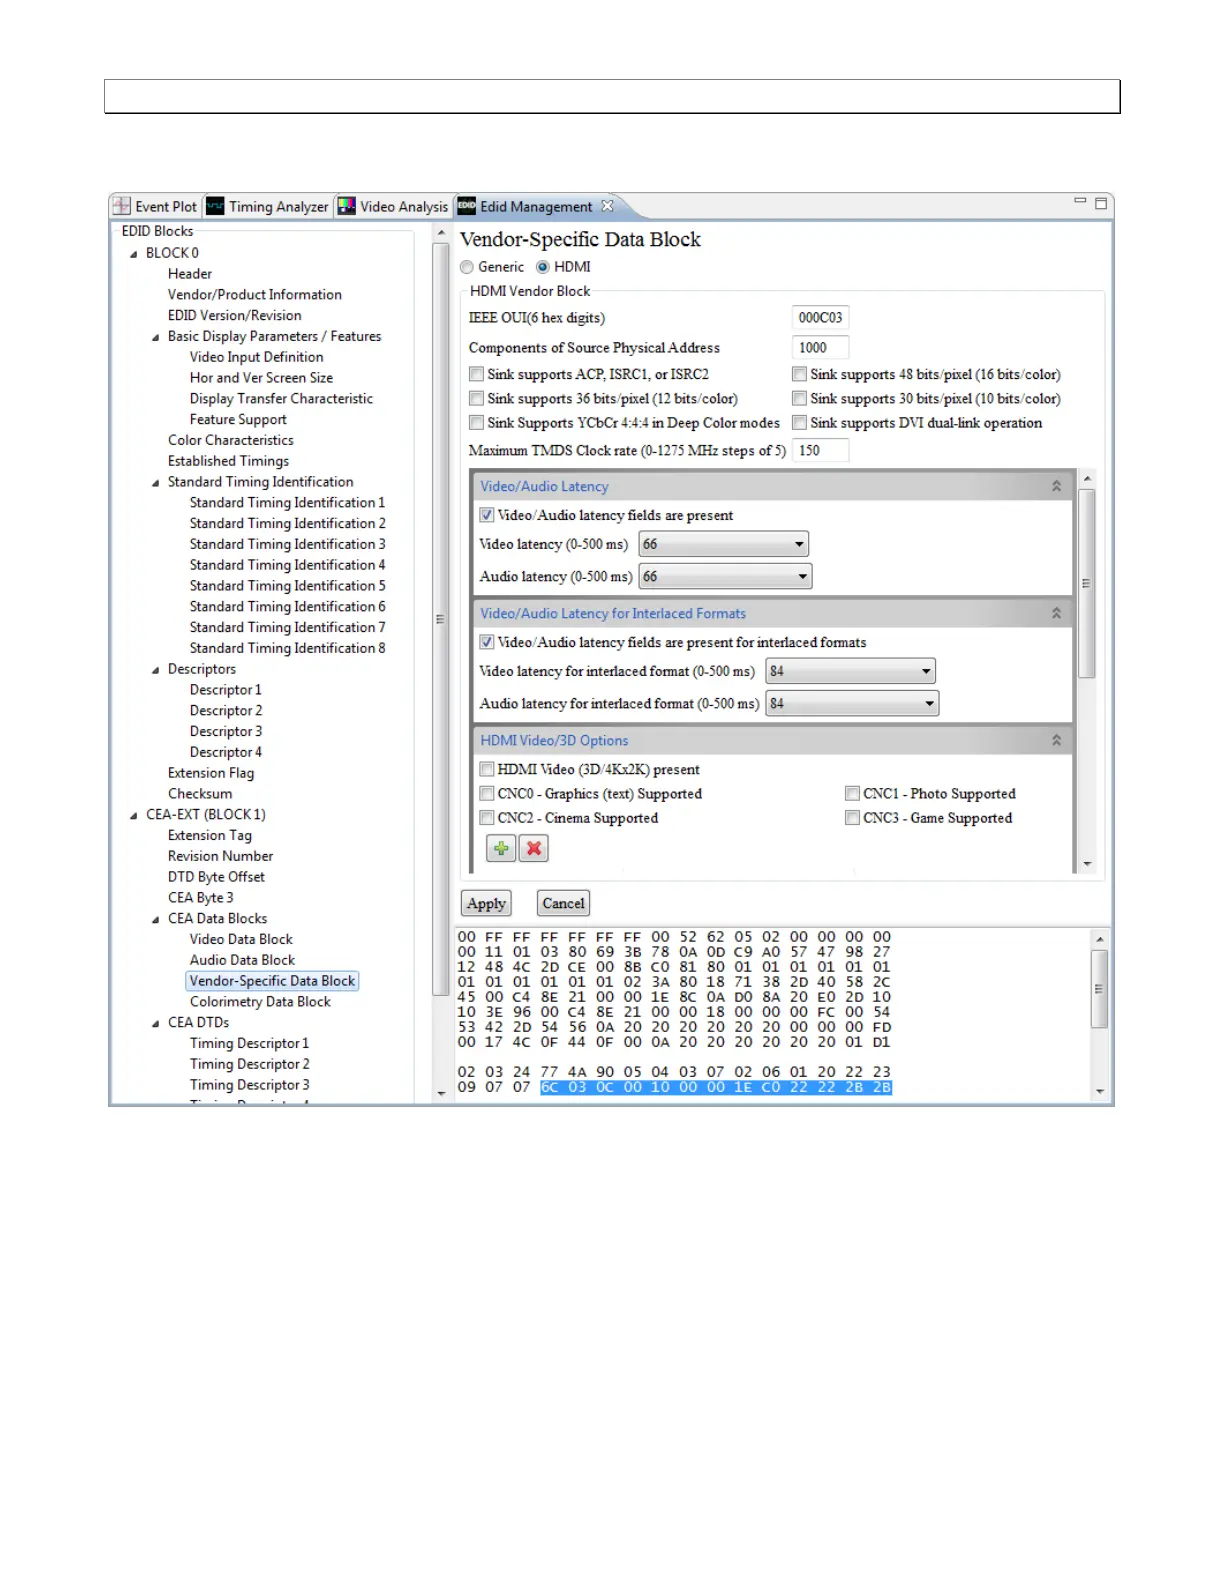Viewport: 1224px width, 1584px height.
Task: Click the green plus add icon
Action: click(x=501, y=849)
